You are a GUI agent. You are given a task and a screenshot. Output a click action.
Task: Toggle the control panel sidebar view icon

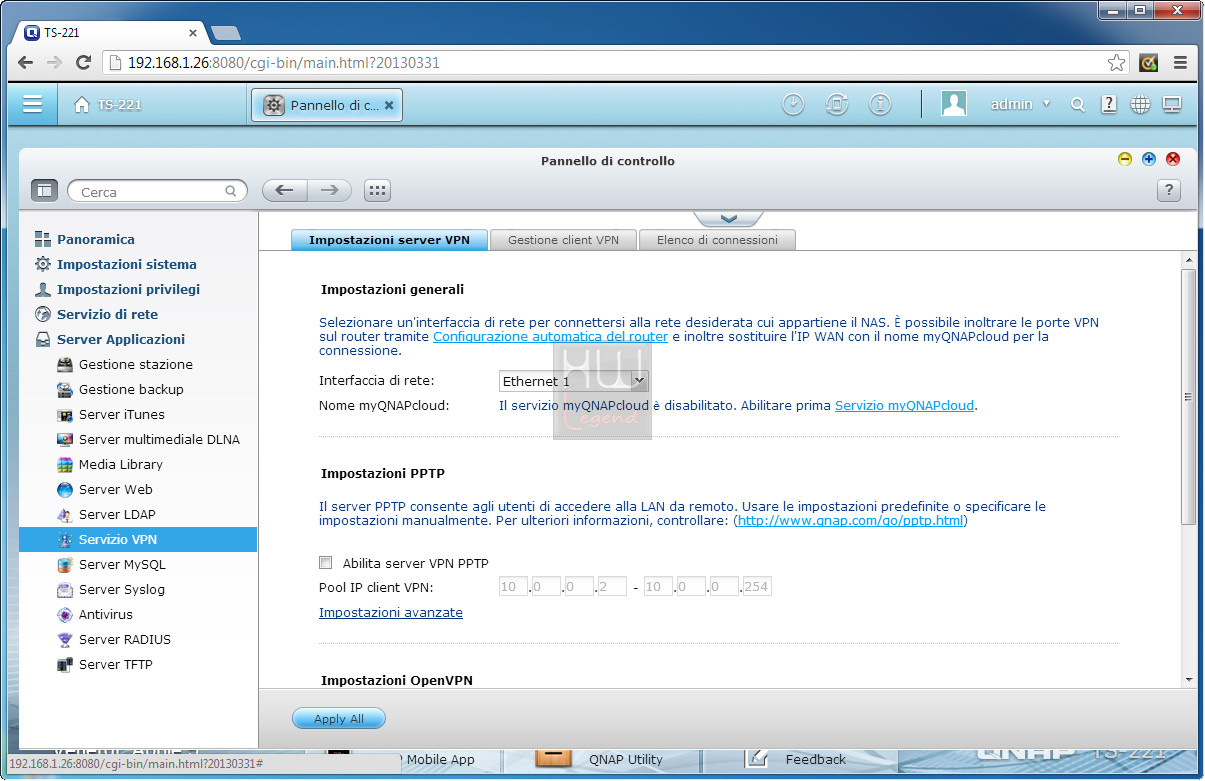coord(44,190)
